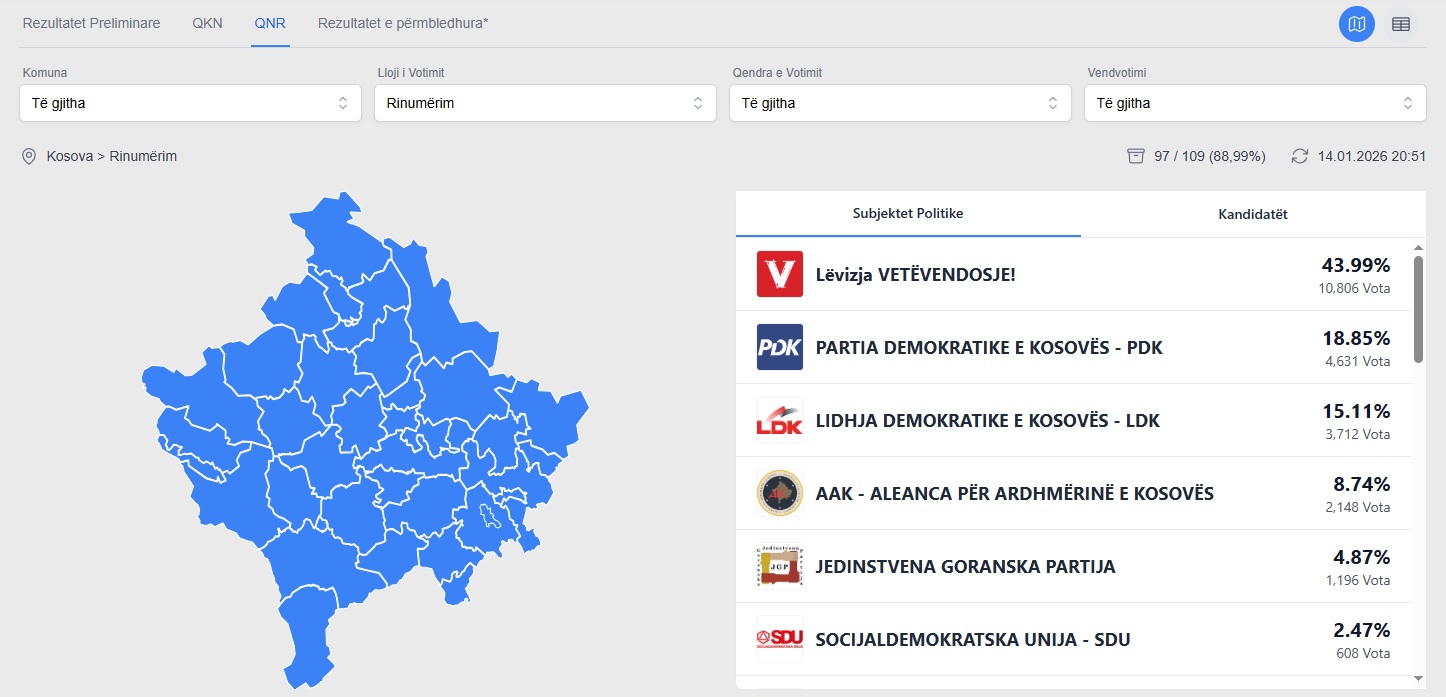Open the Vendvotimi dropdown
Viewport: 1446px width, 697px height.
(1255, 103)
